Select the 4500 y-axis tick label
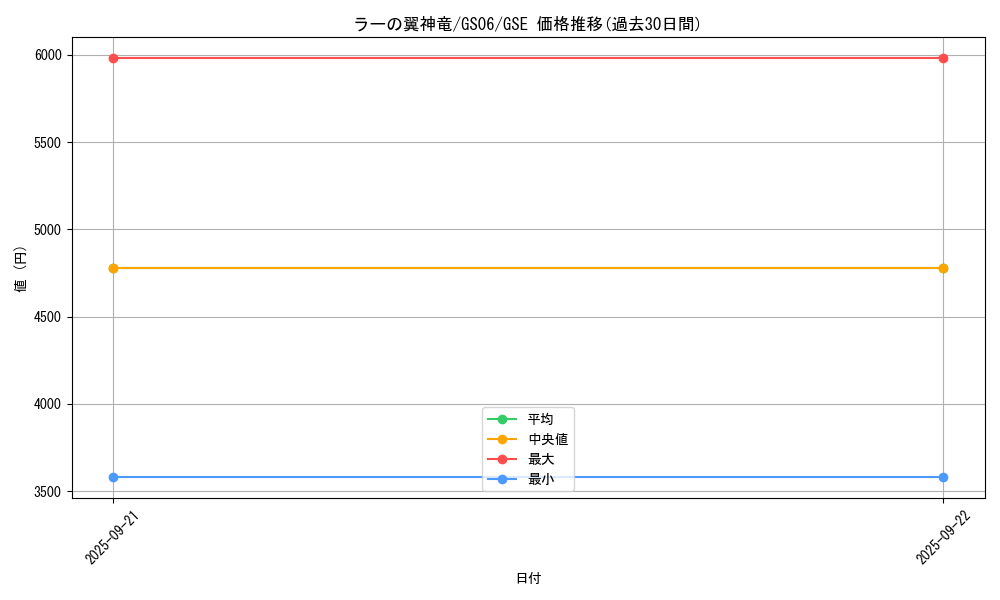Screen dimensions: 1000x600 coord(48,318)
